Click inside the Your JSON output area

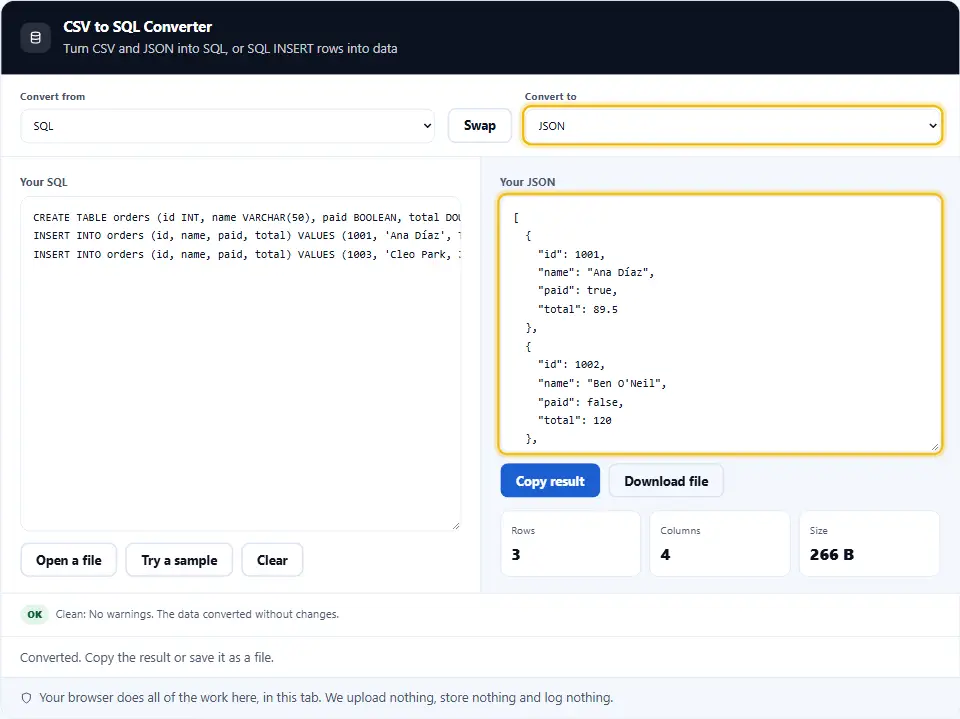point(720,325)
